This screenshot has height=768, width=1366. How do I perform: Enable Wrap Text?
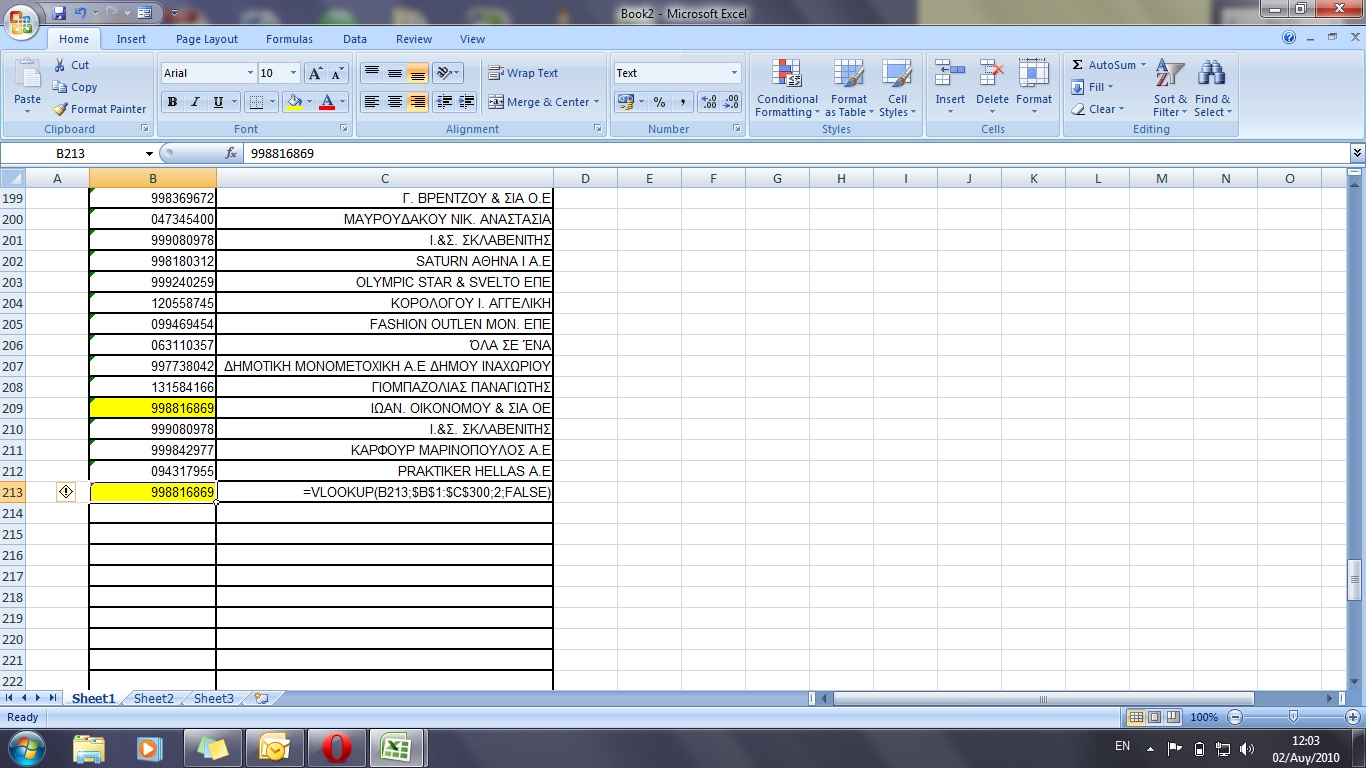tap(523, 73)
